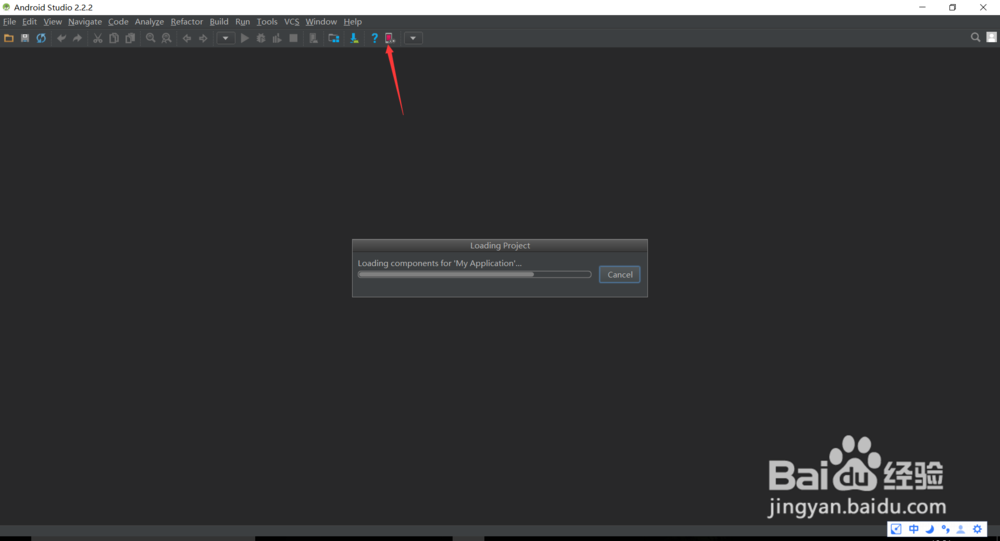Viewport: 1000px width, 541px height.
Task: Open the Run menu
Action: coord(242,22)
